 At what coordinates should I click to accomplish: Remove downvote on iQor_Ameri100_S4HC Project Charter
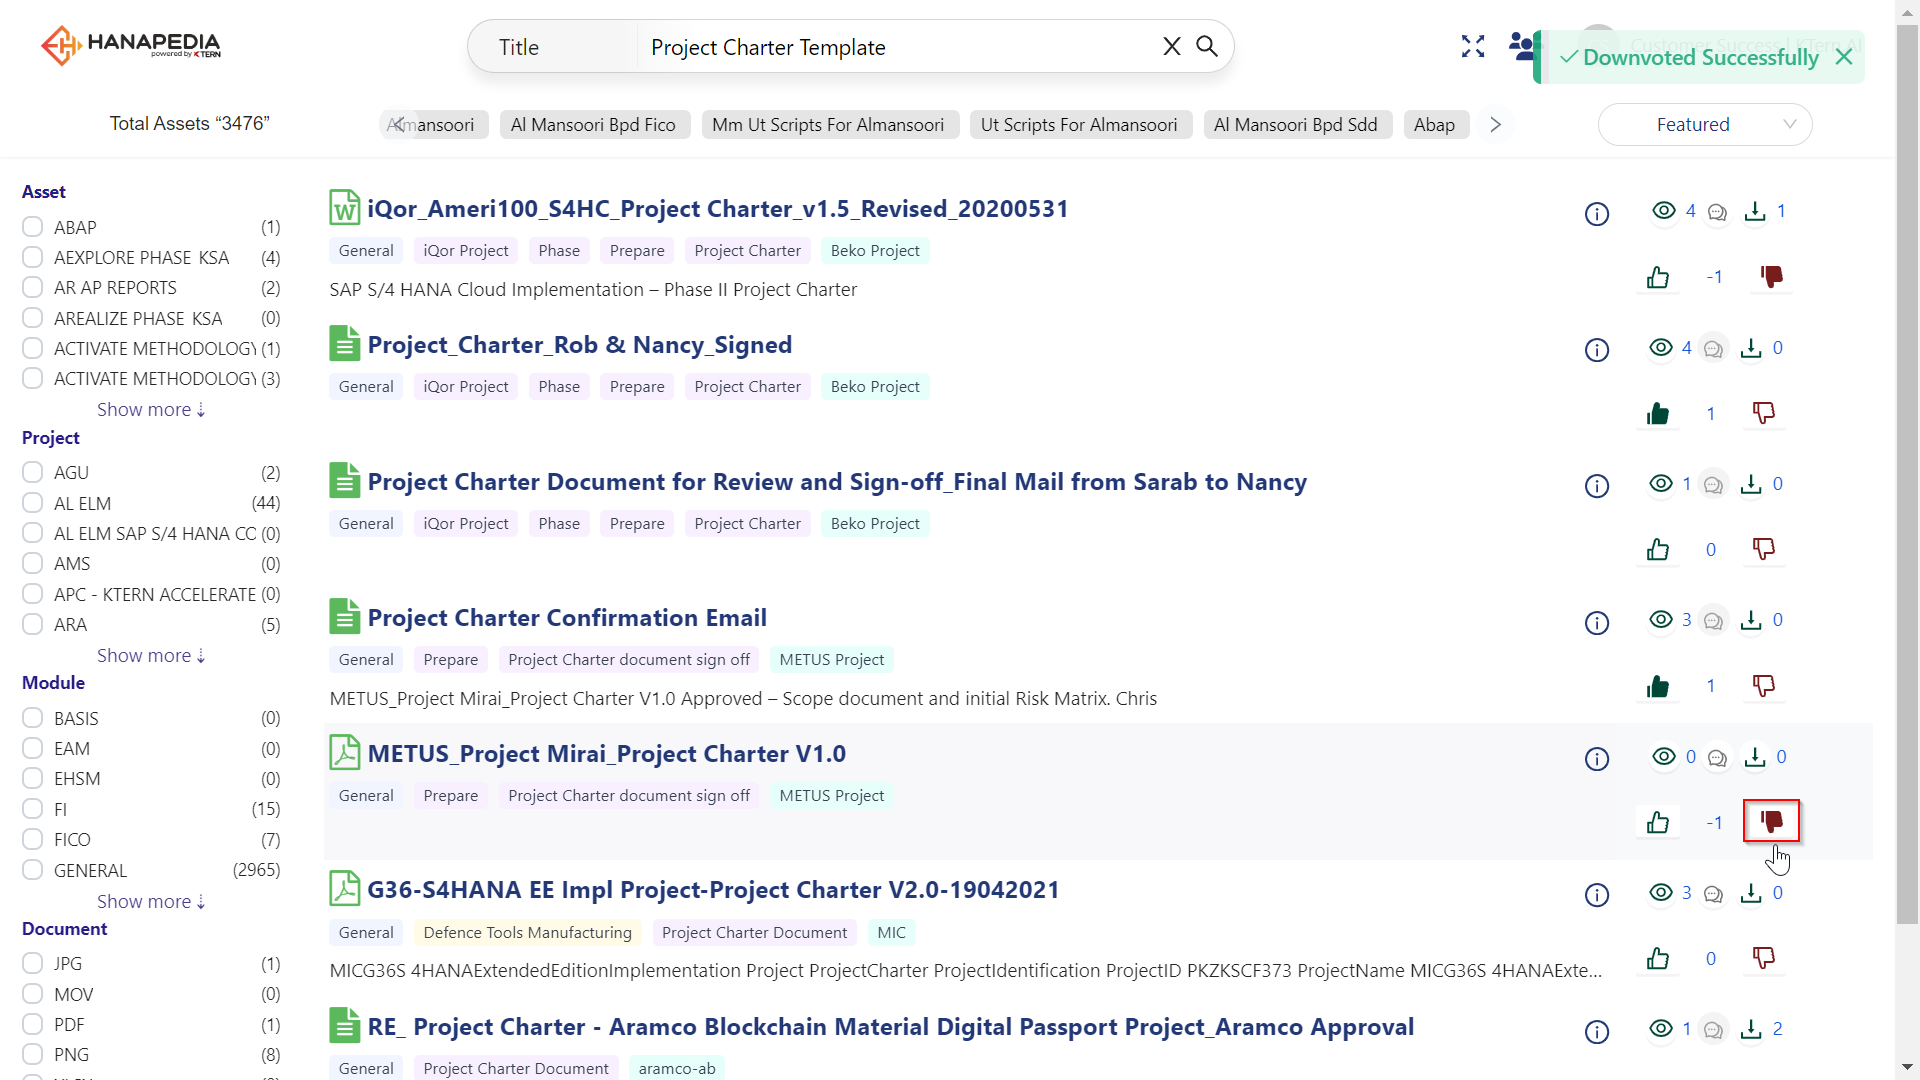pos(1771,277)
